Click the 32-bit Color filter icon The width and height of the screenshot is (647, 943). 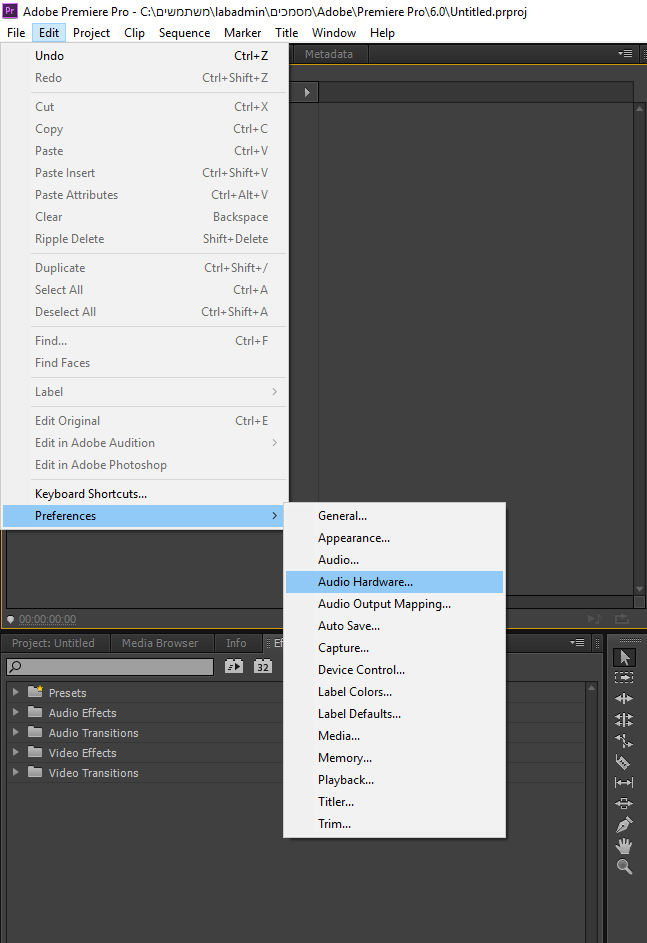click(x=263, y=666)
